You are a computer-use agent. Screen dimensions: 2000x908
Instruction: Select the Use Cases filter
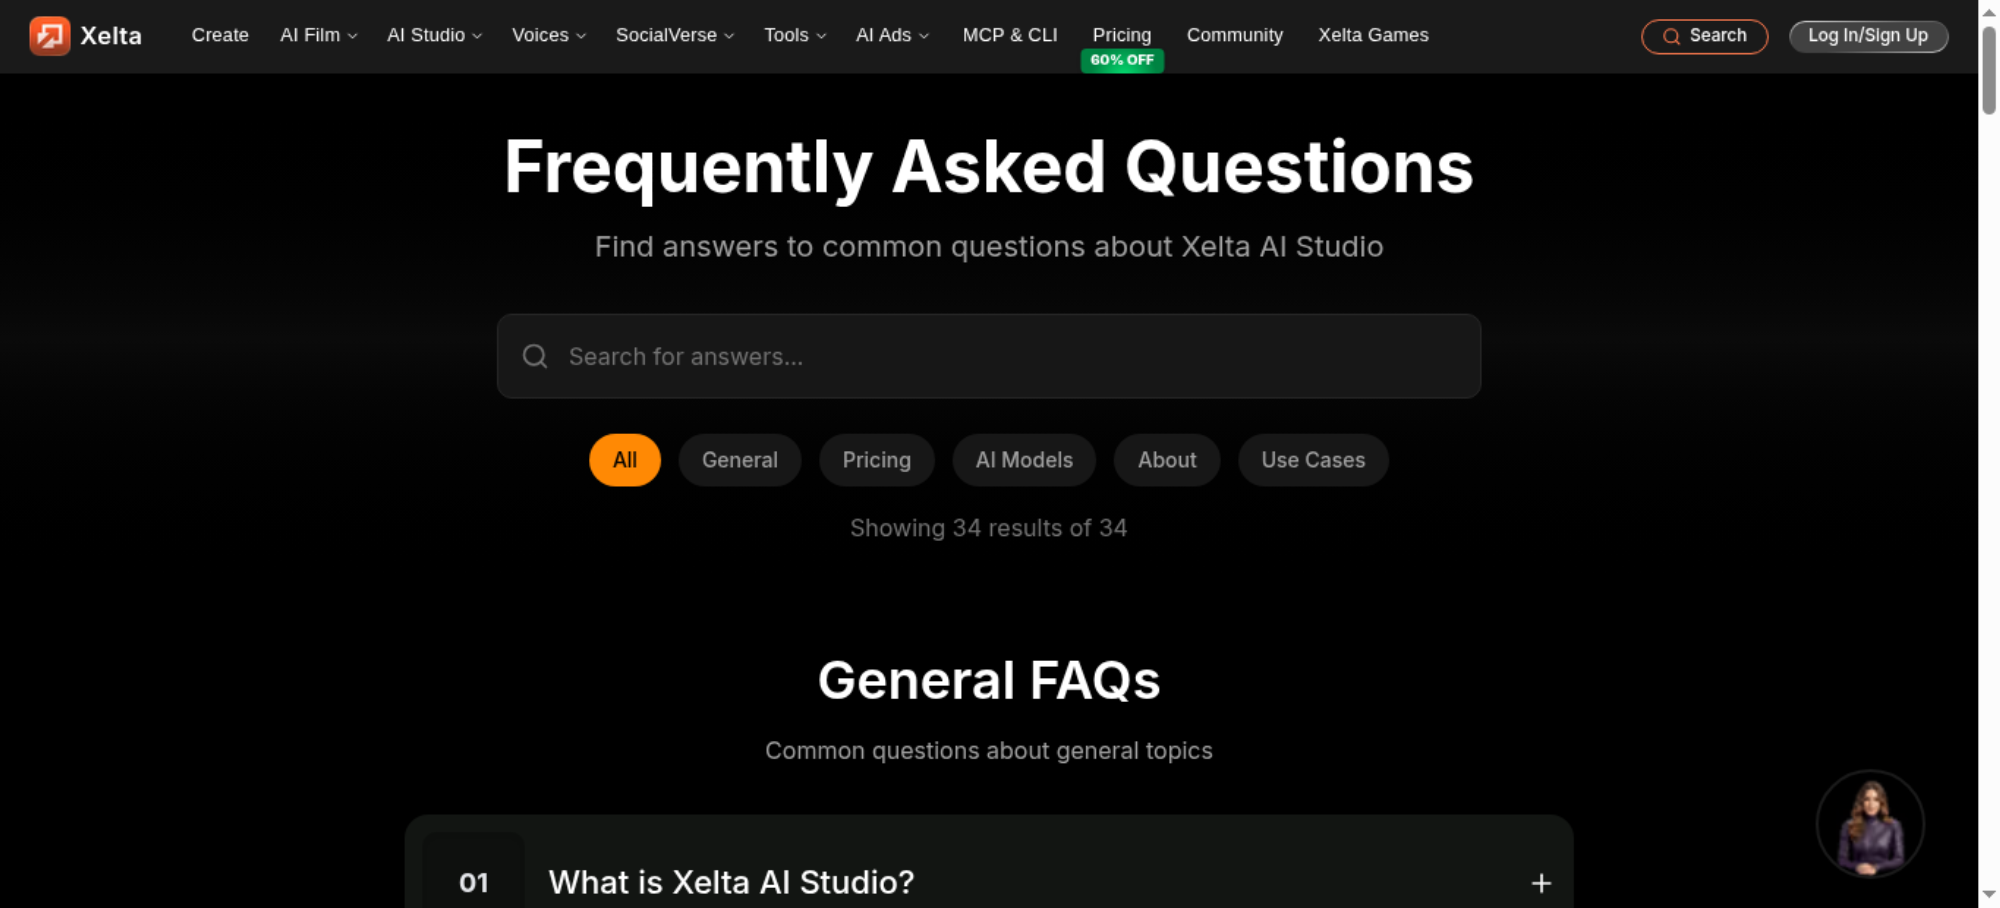[1313, 460]
